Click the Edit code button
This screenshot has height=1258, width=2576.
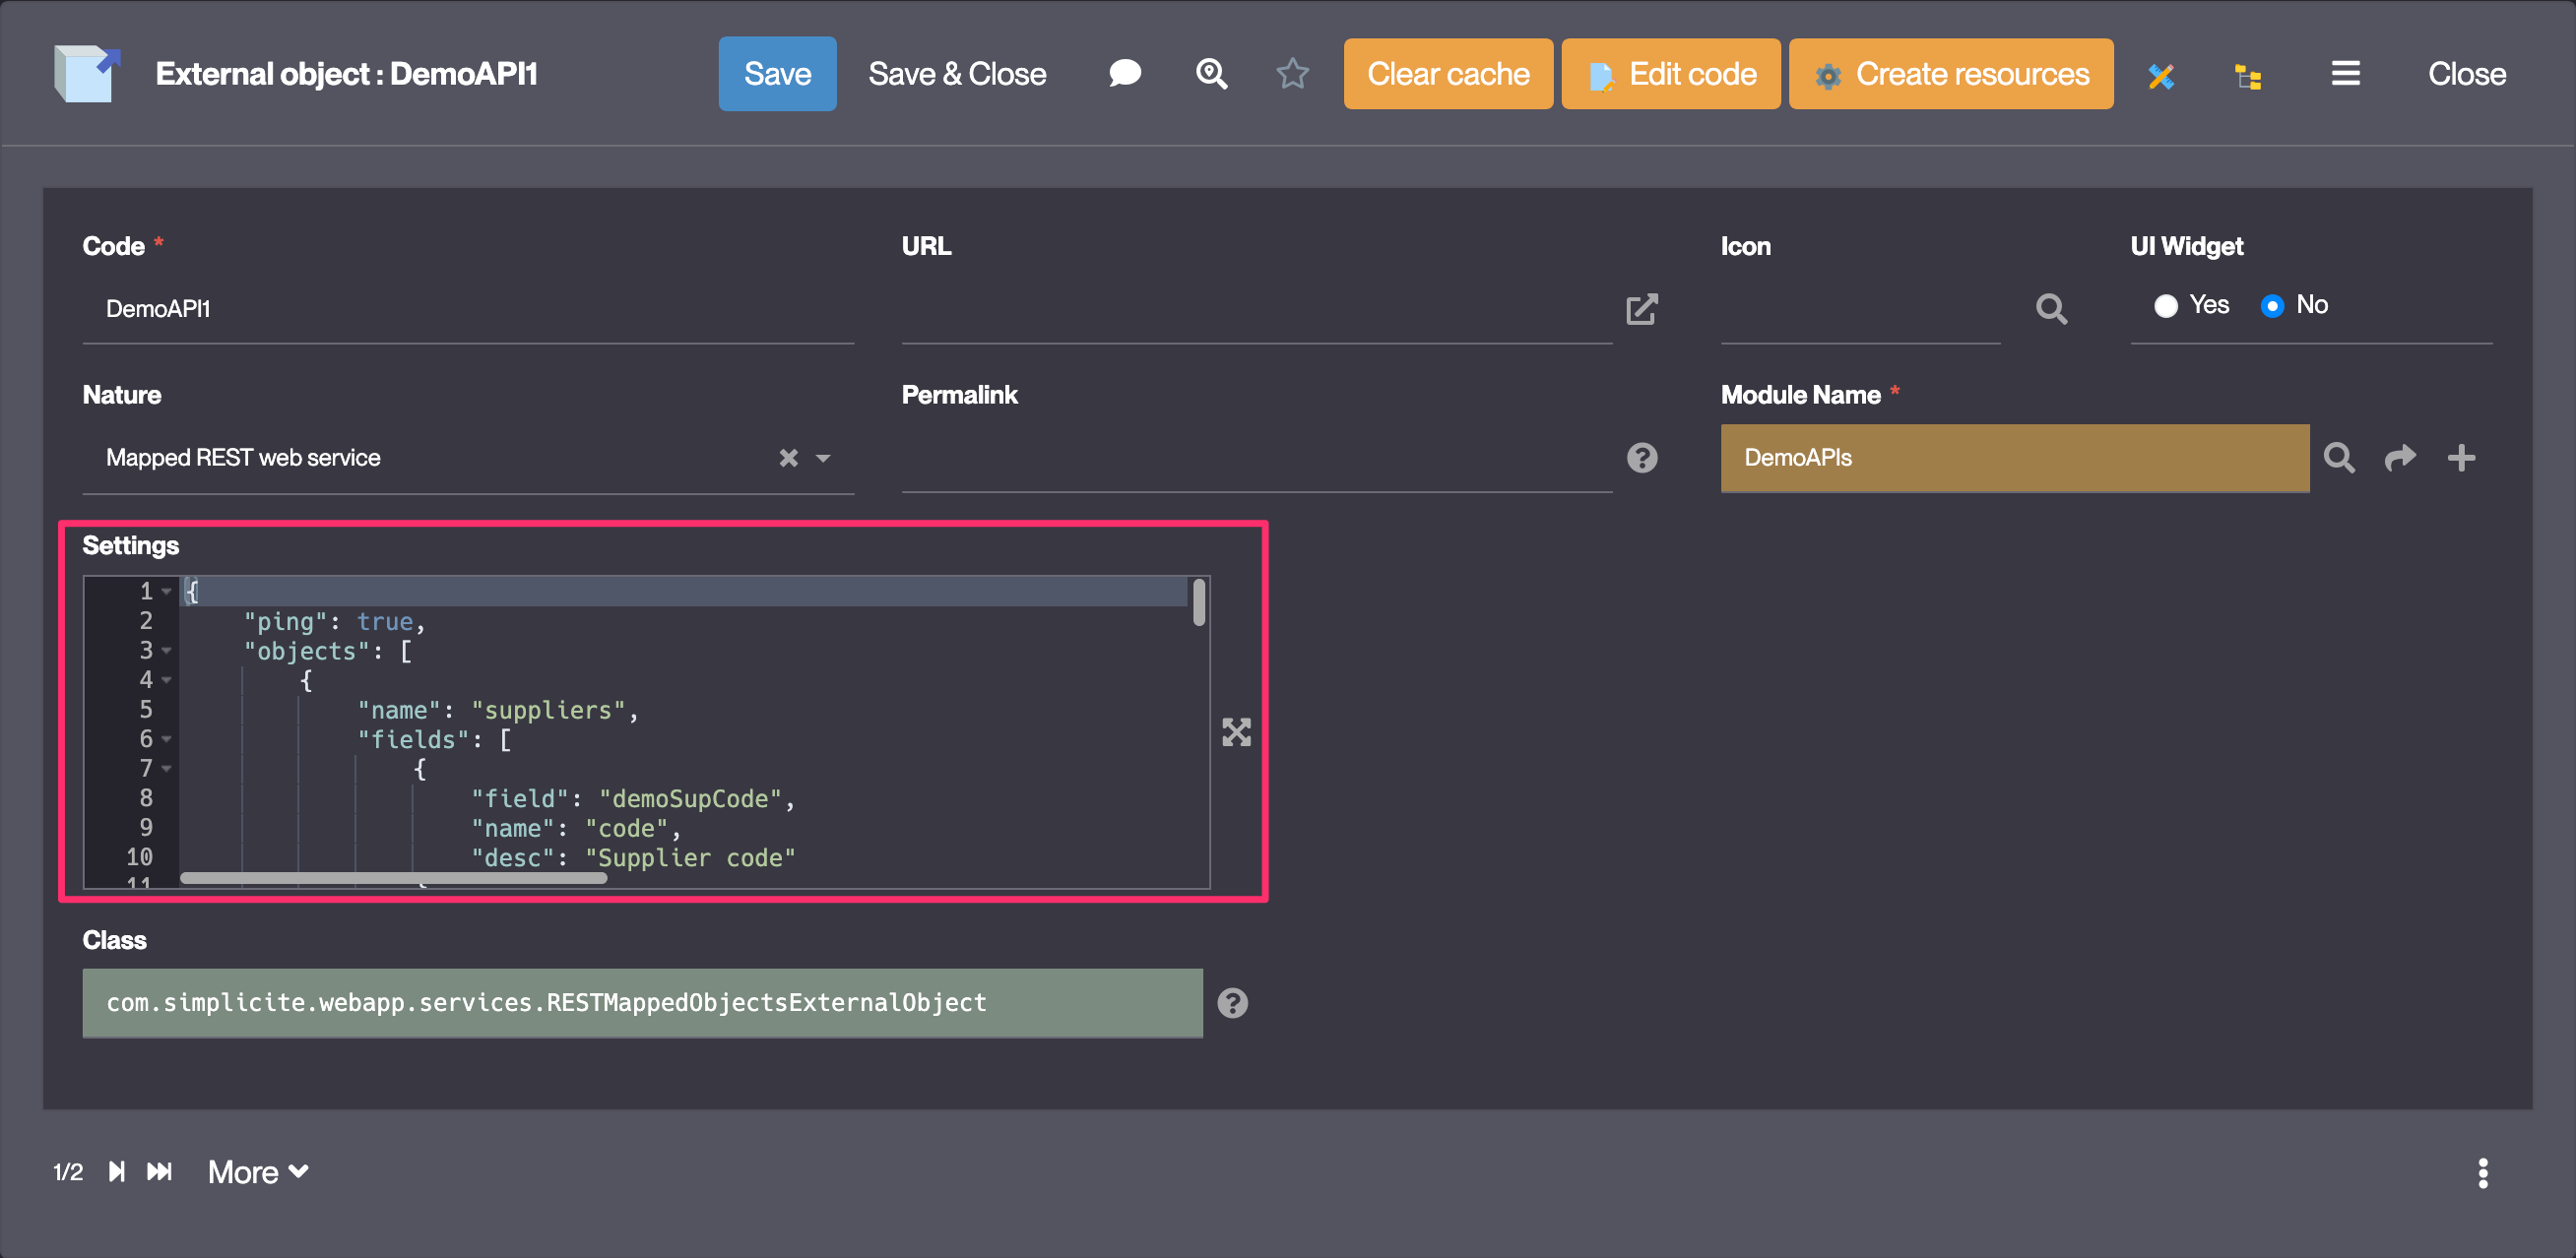(1670, 74)
